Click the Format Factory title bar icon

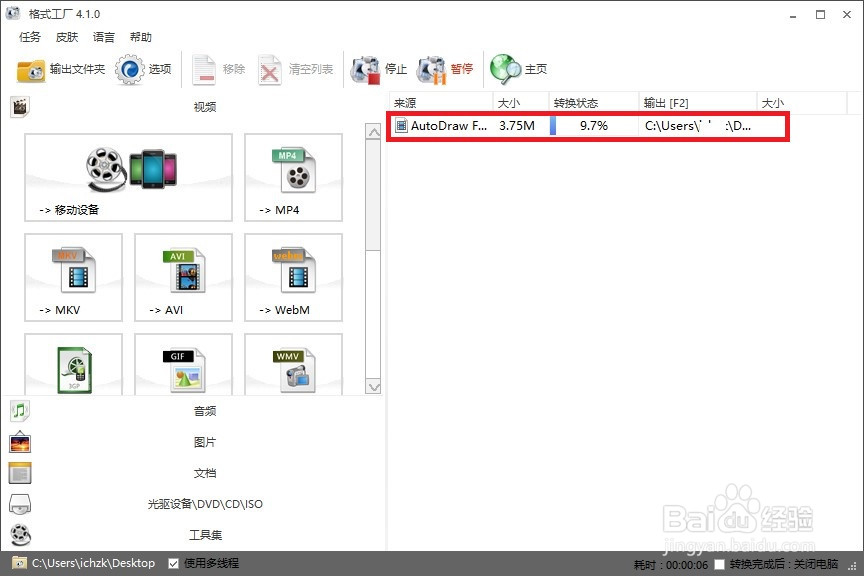pyautogui.click(x=13, y=13)
